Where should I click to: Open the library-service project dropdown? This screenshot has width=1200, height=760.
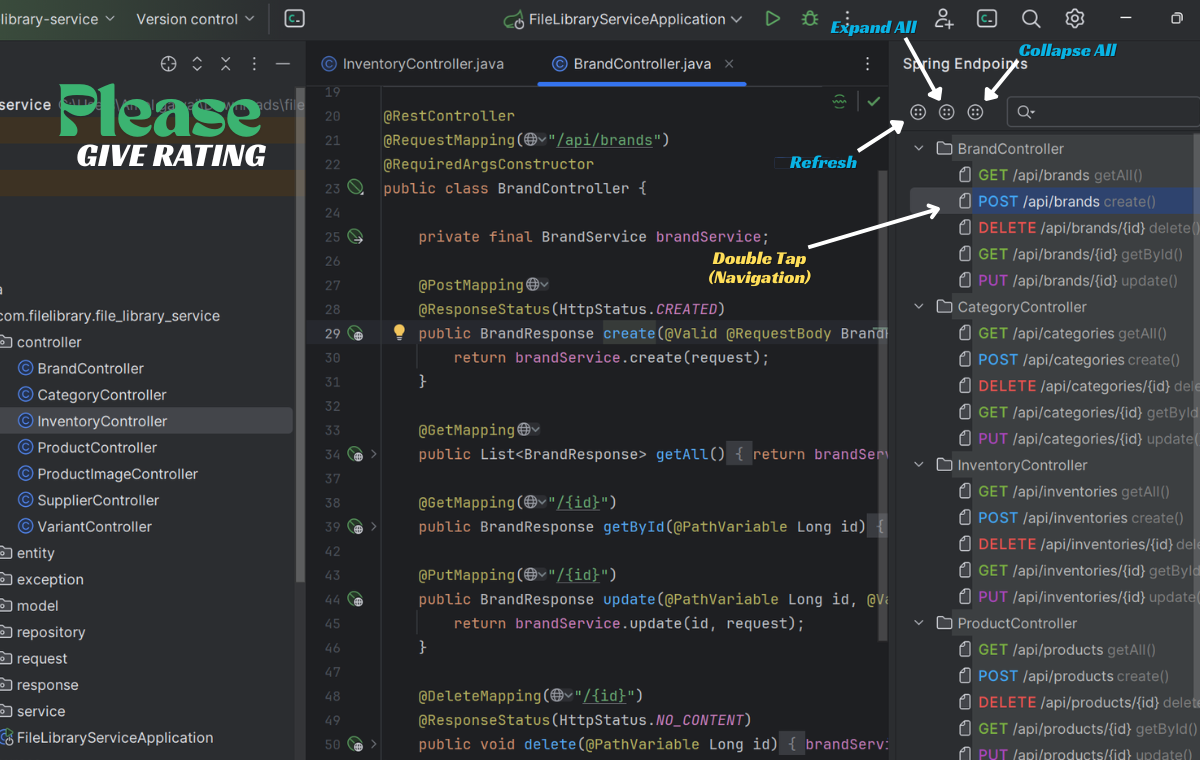[59, 19]
